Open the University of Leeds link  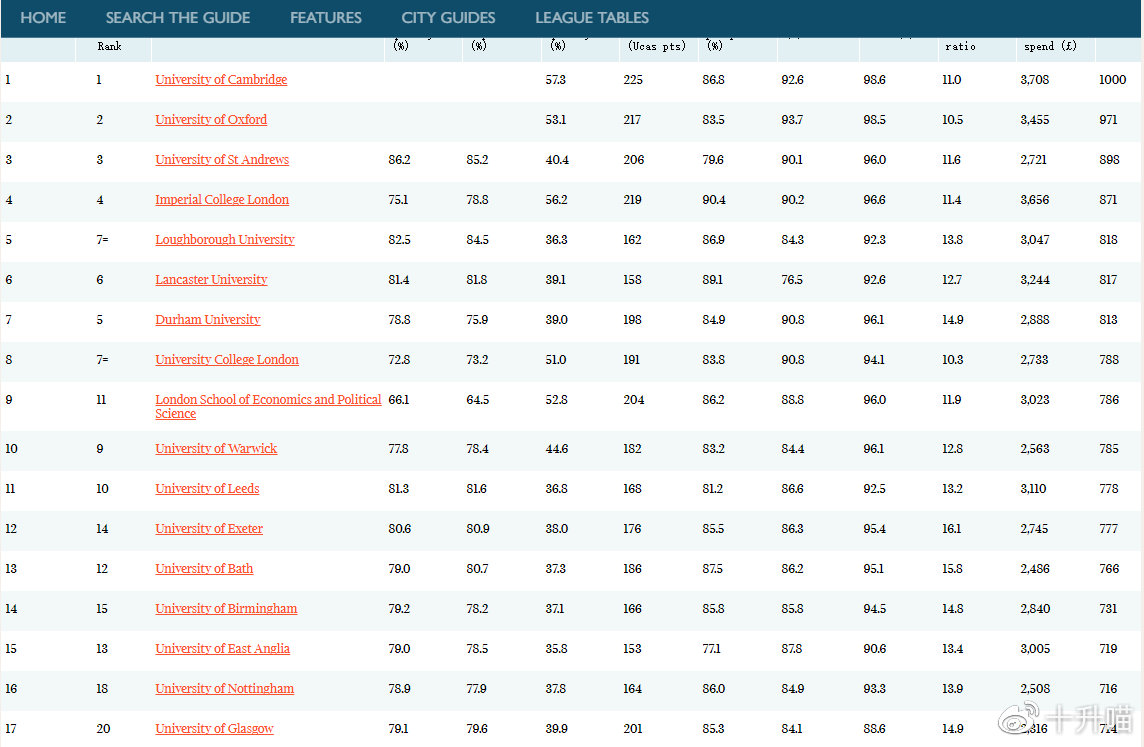coord(207,489)
